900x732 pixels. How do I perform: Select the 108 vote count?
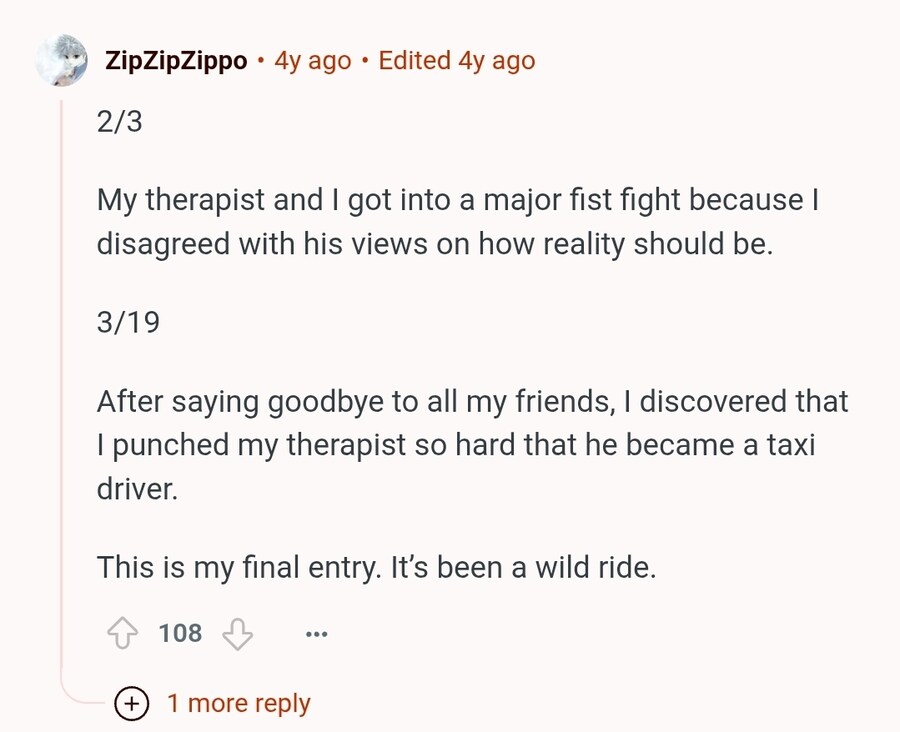point(179,633)
